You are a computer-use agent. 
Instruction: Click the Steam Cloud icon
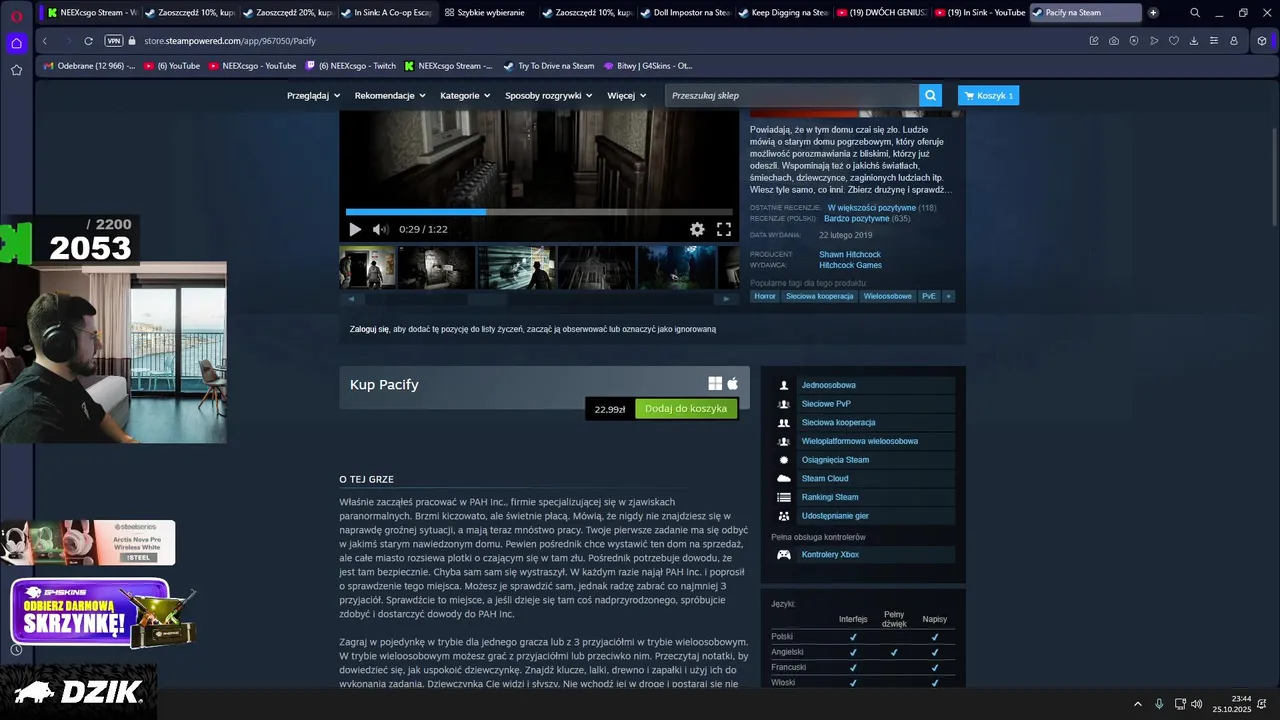point(784,478)
